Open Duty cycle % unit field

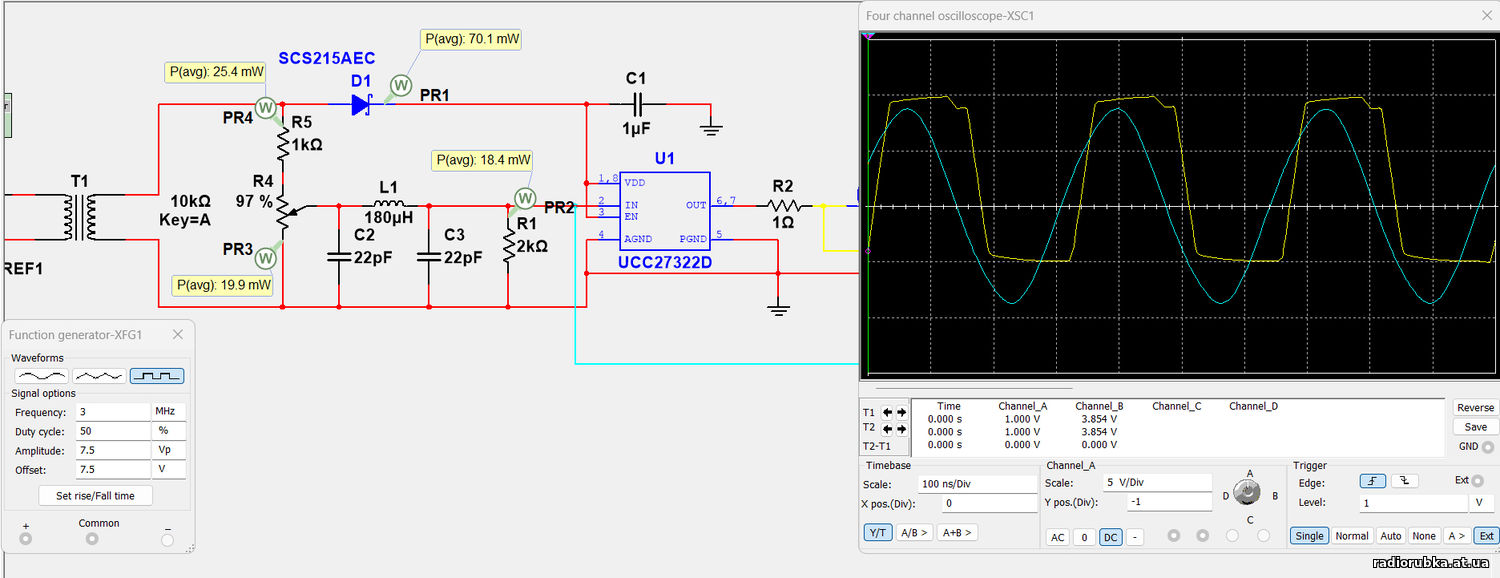pos(168,431)
